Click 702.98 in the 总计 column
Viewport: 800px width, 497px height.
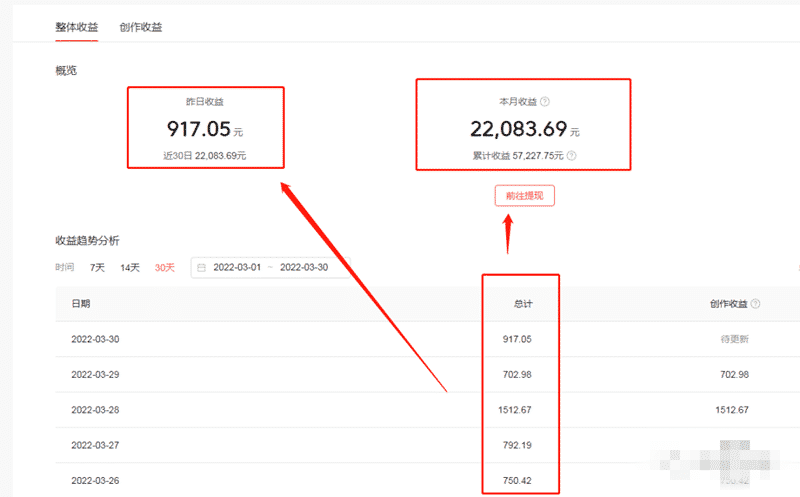[x=517, y=375]
